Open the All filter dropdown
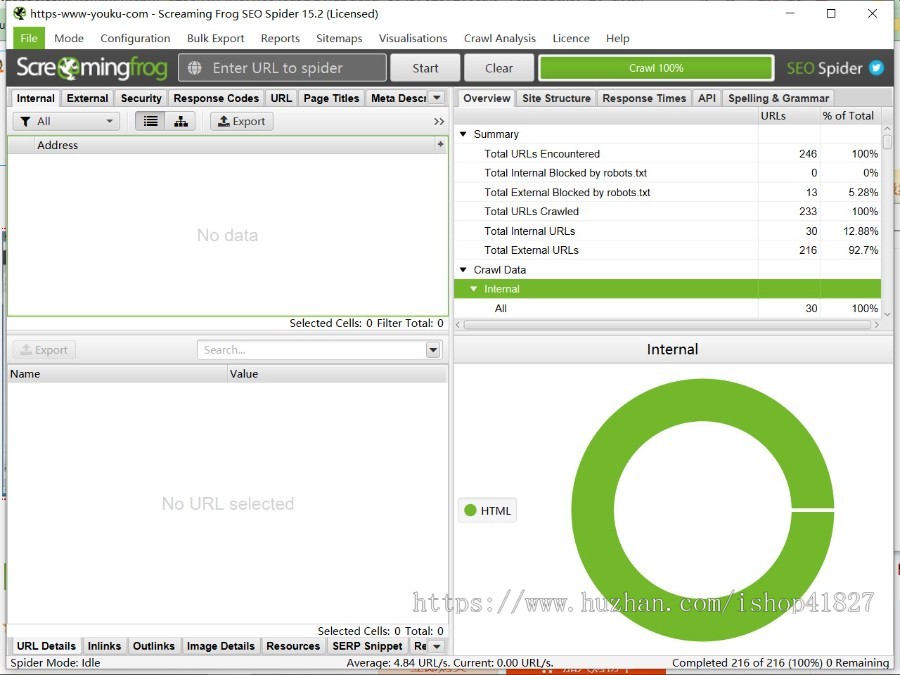 [x=67, y=121]
